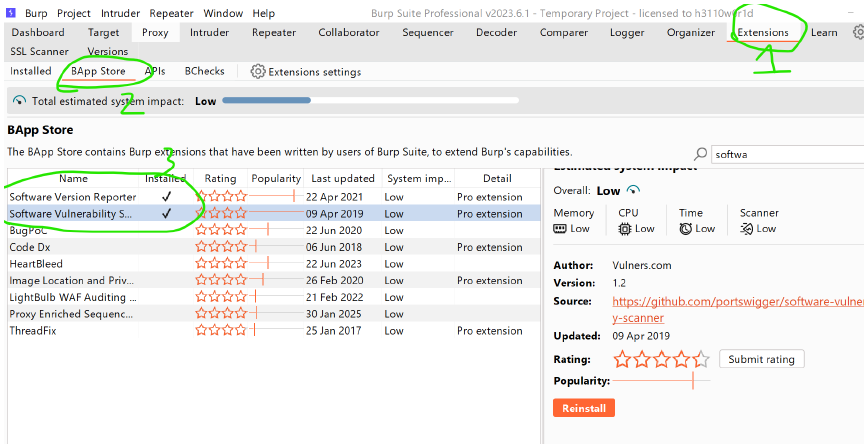Switch to the Intruder tab
This screenshot has height=448, width=868.
tap(209, 33)
